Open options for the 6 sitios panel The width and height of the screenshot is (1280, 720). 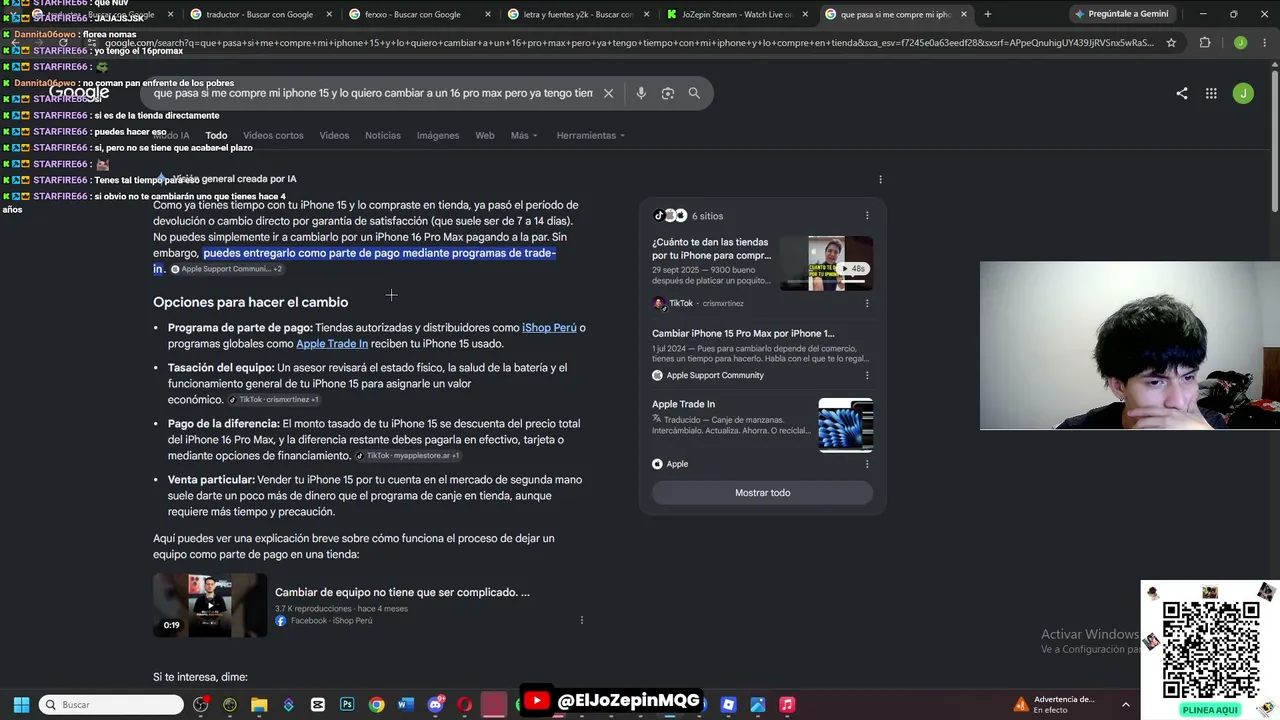point(867,216)
